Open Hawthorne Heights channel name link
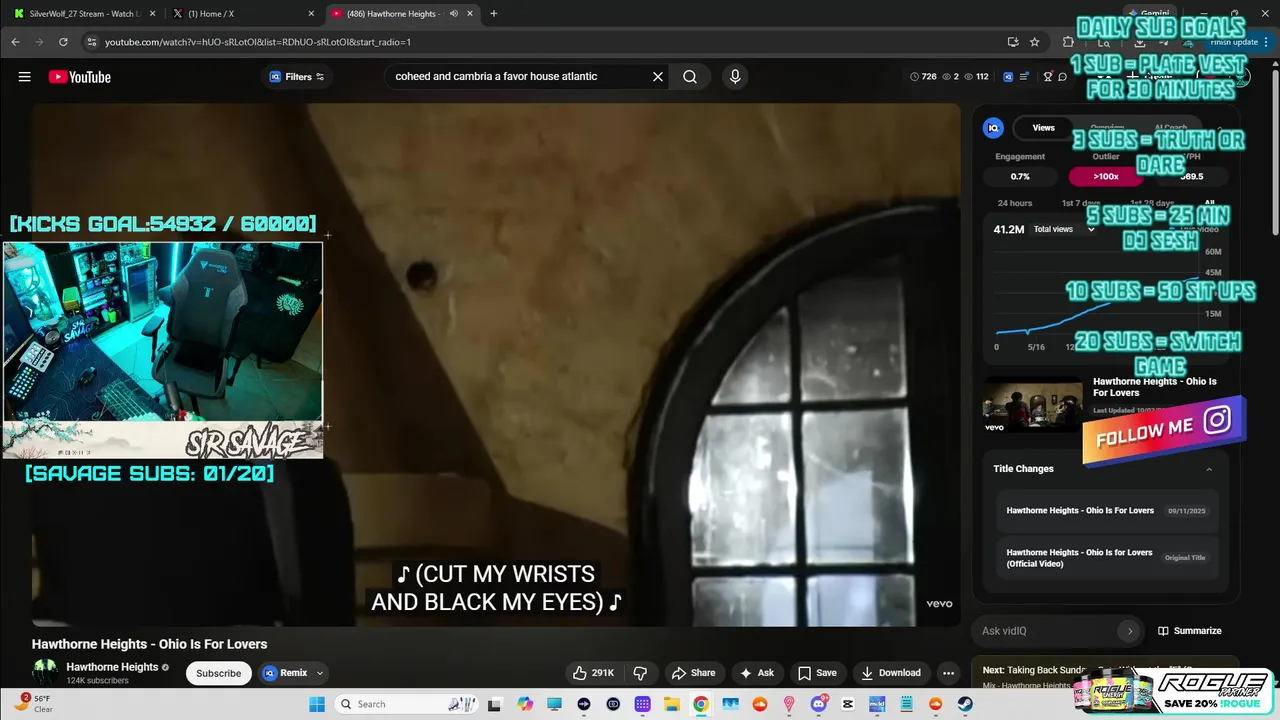1280x720 pixels. pos(112,667)
